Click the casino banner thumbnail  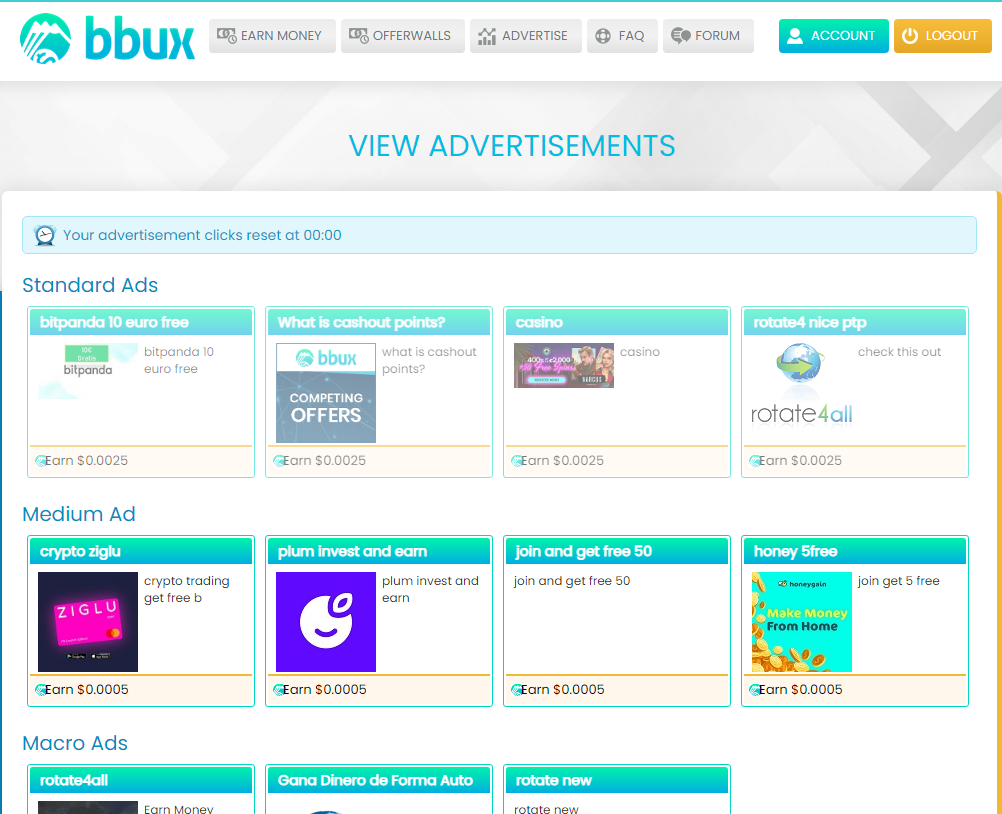pyautogui.click(x=564, y=365)
